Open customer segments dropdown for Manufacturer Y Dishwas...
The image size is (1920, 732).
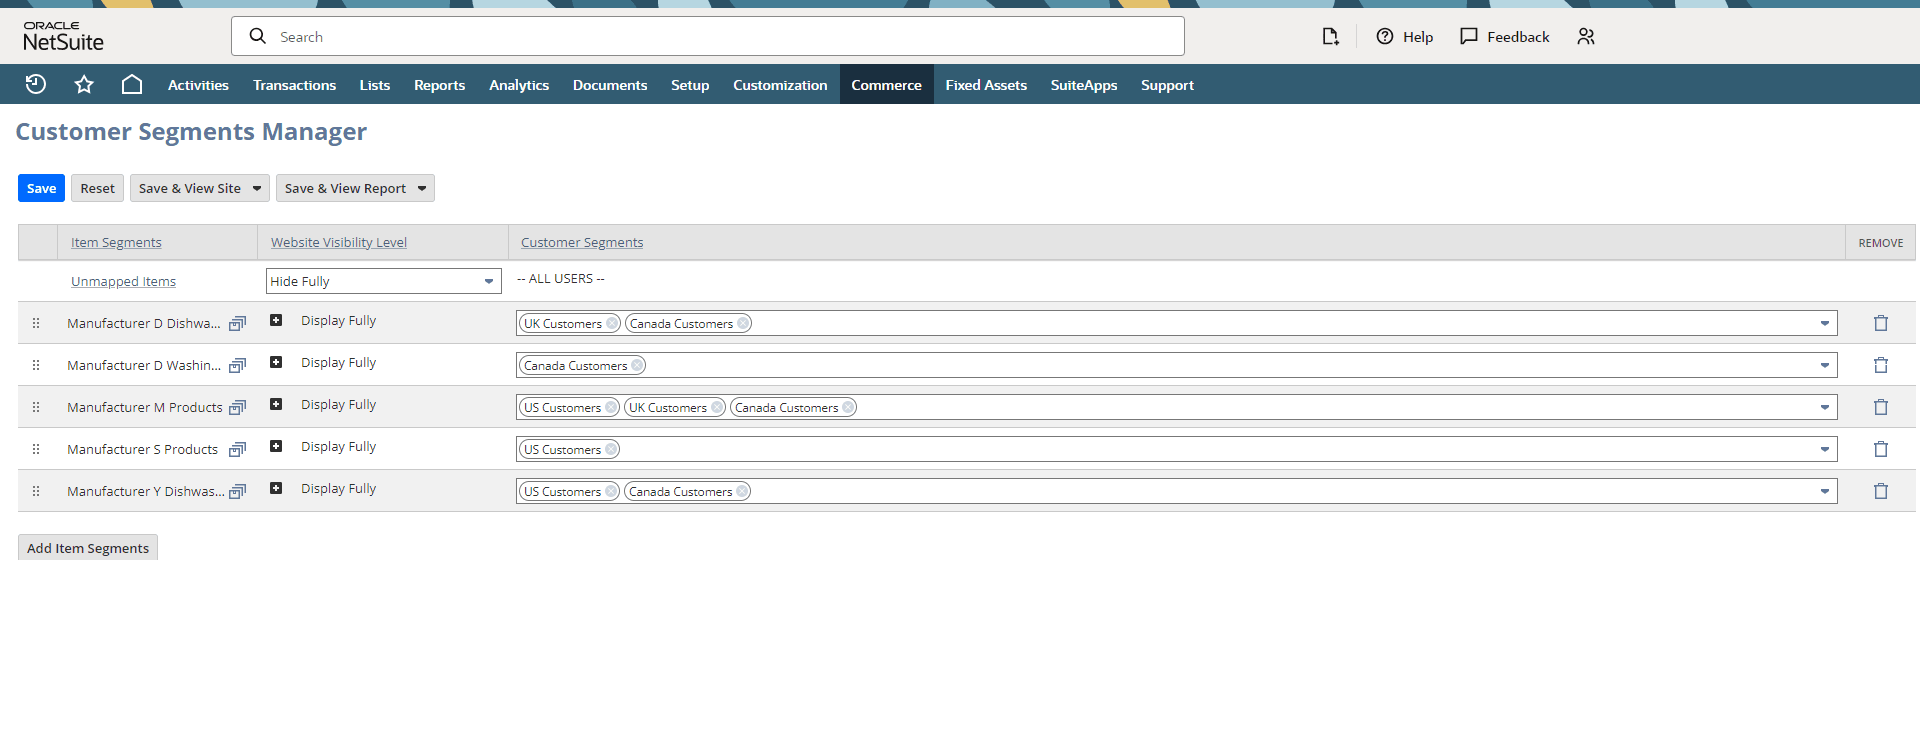1824,491
